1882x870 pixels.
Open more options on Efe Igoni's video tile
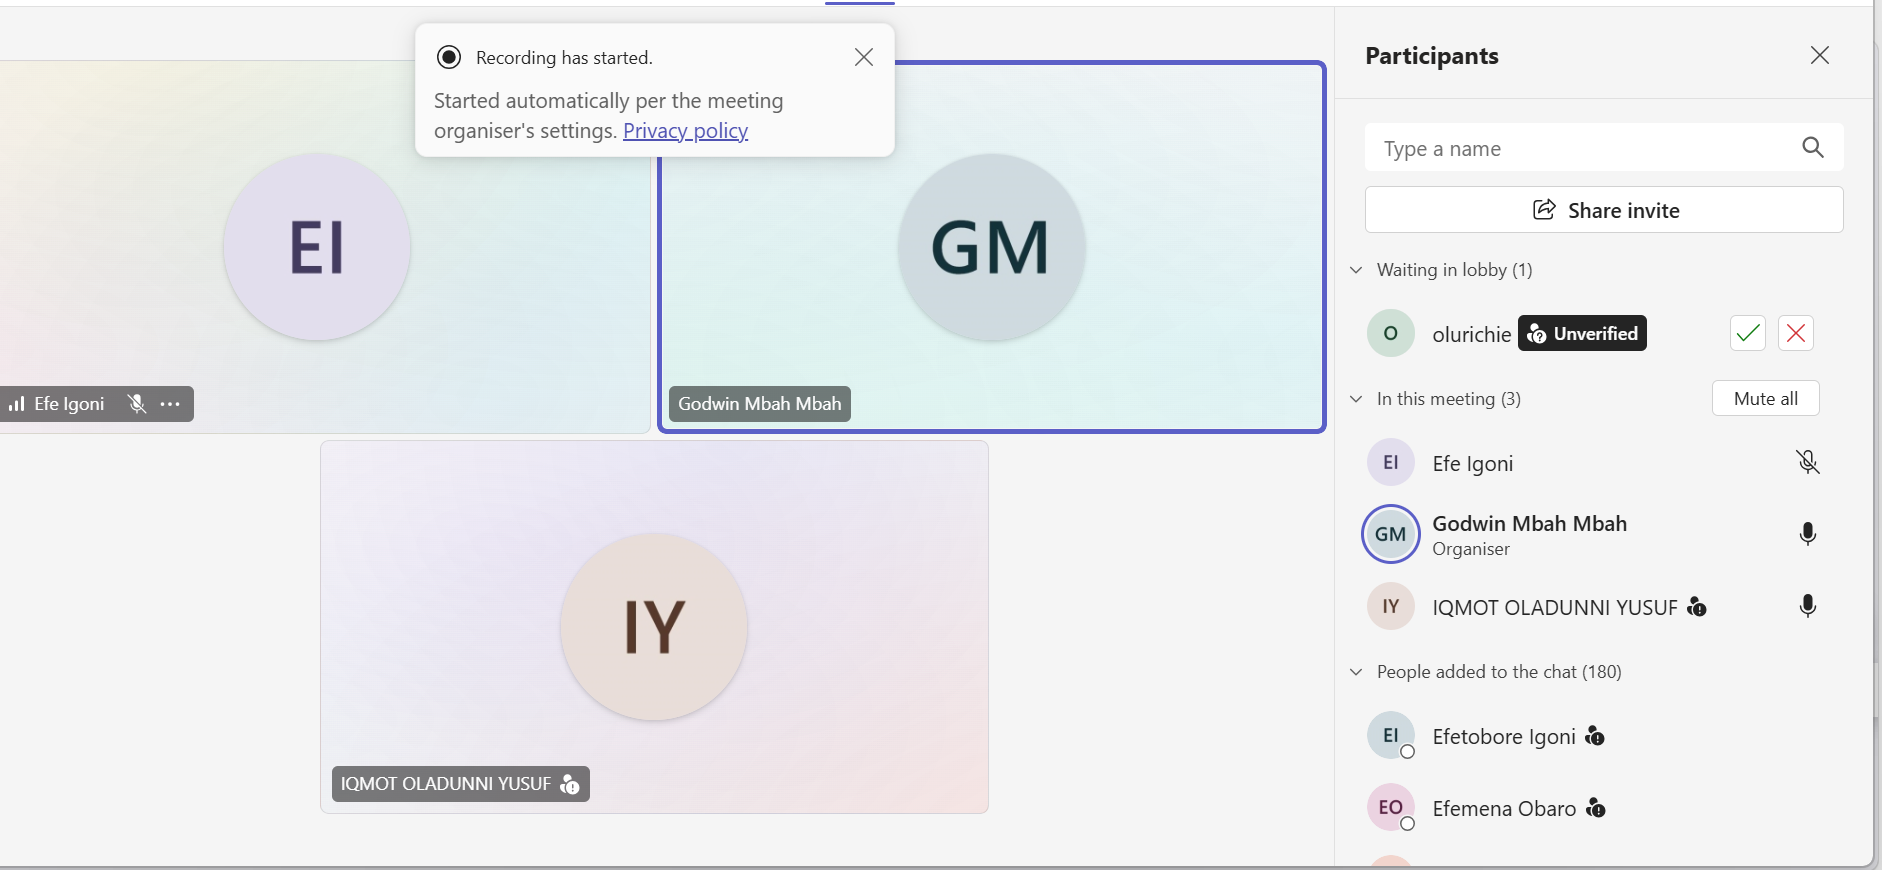pos(170,404)
